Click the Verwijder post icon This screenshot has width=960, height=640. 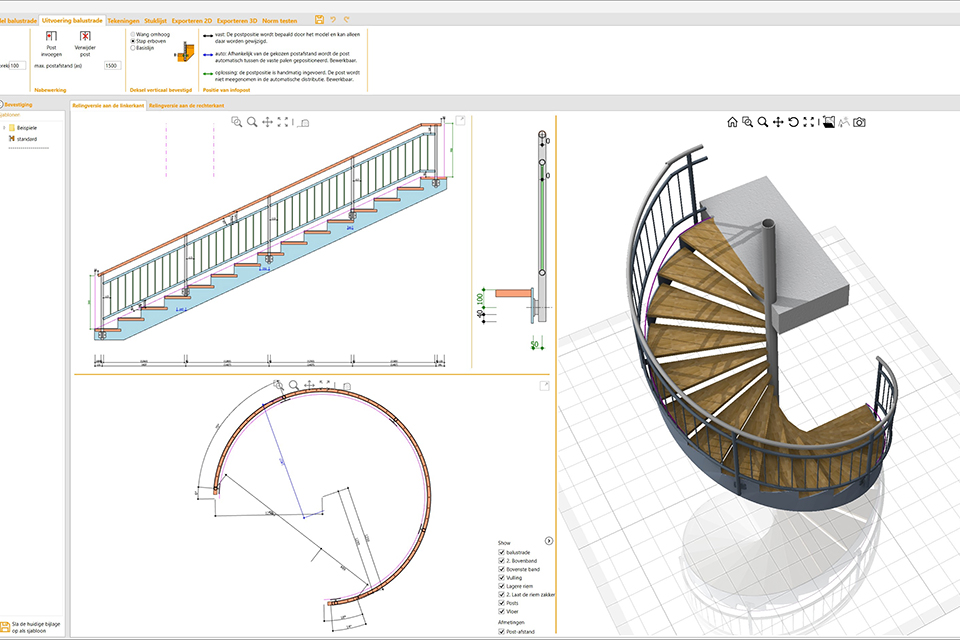coord(85,36)
